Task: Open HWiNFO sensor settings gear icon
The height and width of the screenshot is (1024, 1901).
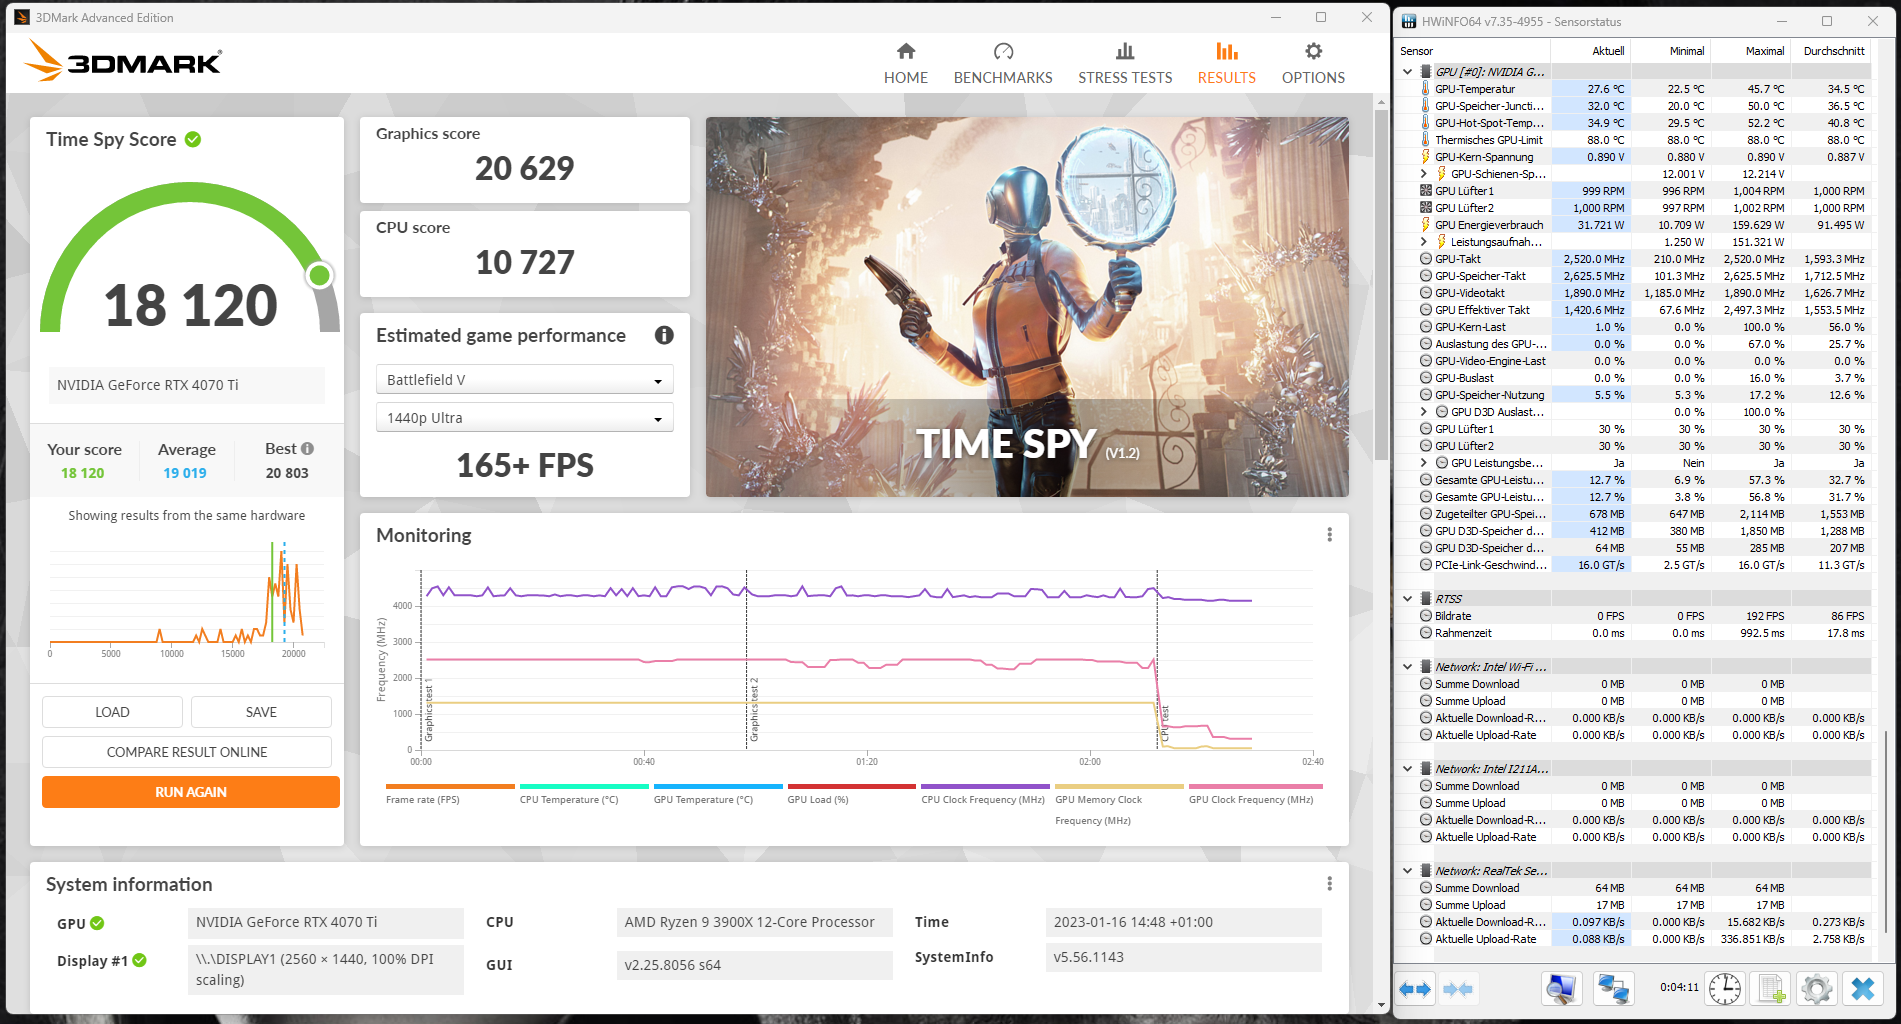Action: pos(1817,989)
